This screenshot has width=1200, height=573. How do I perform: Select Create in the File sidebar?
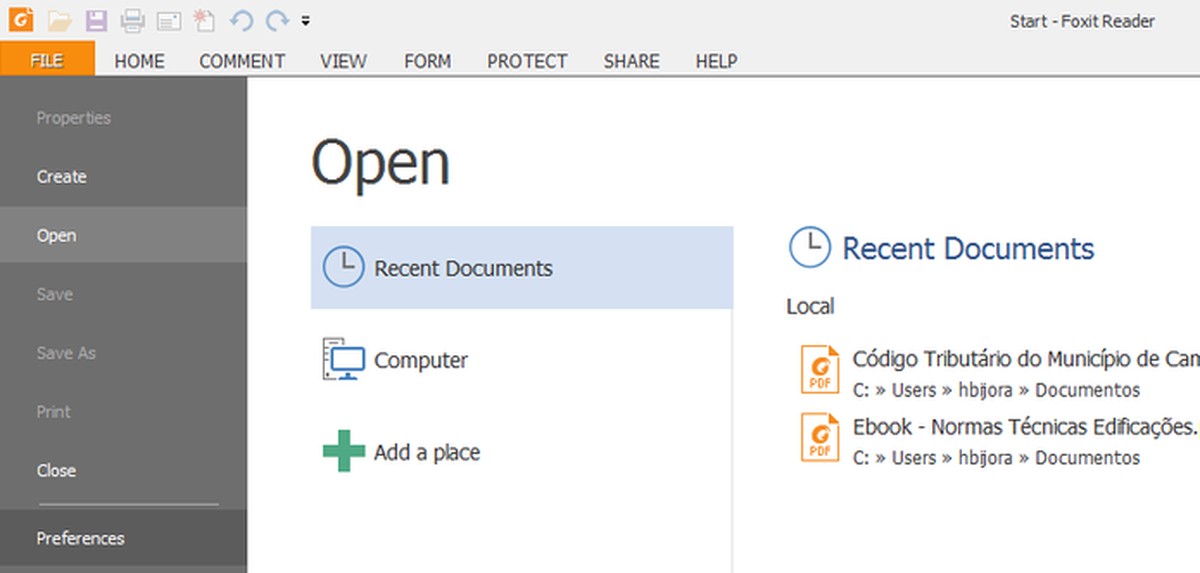(x=123, y=177)
